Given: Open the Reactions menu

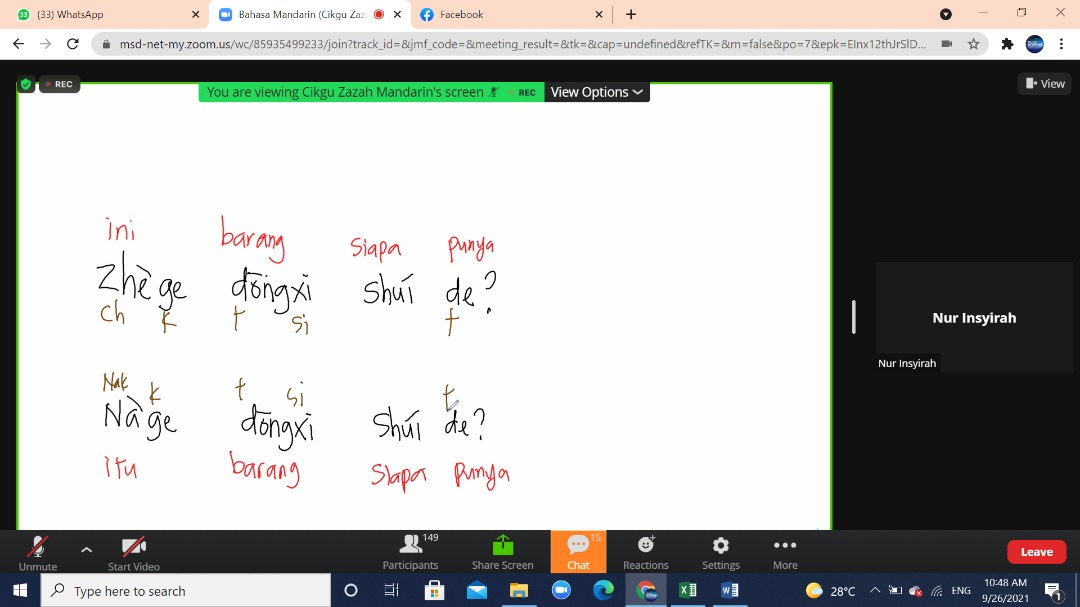Looking at the screenshot, I should click(x=646, y=545).
